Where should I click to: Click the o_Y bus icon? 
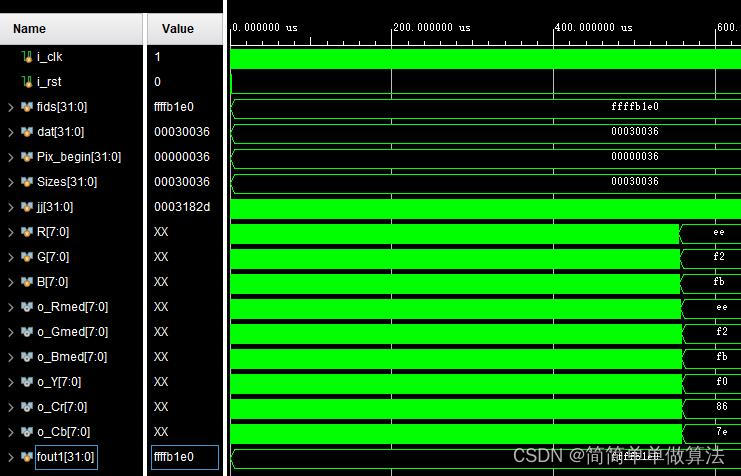pos(27,383)
